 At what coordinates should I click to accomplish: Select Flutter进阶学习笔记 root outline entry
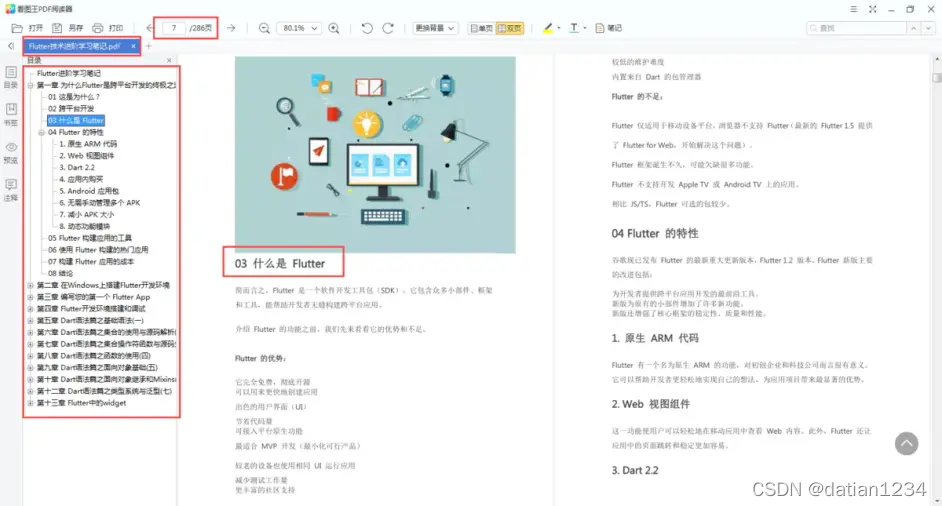point(68,73)
